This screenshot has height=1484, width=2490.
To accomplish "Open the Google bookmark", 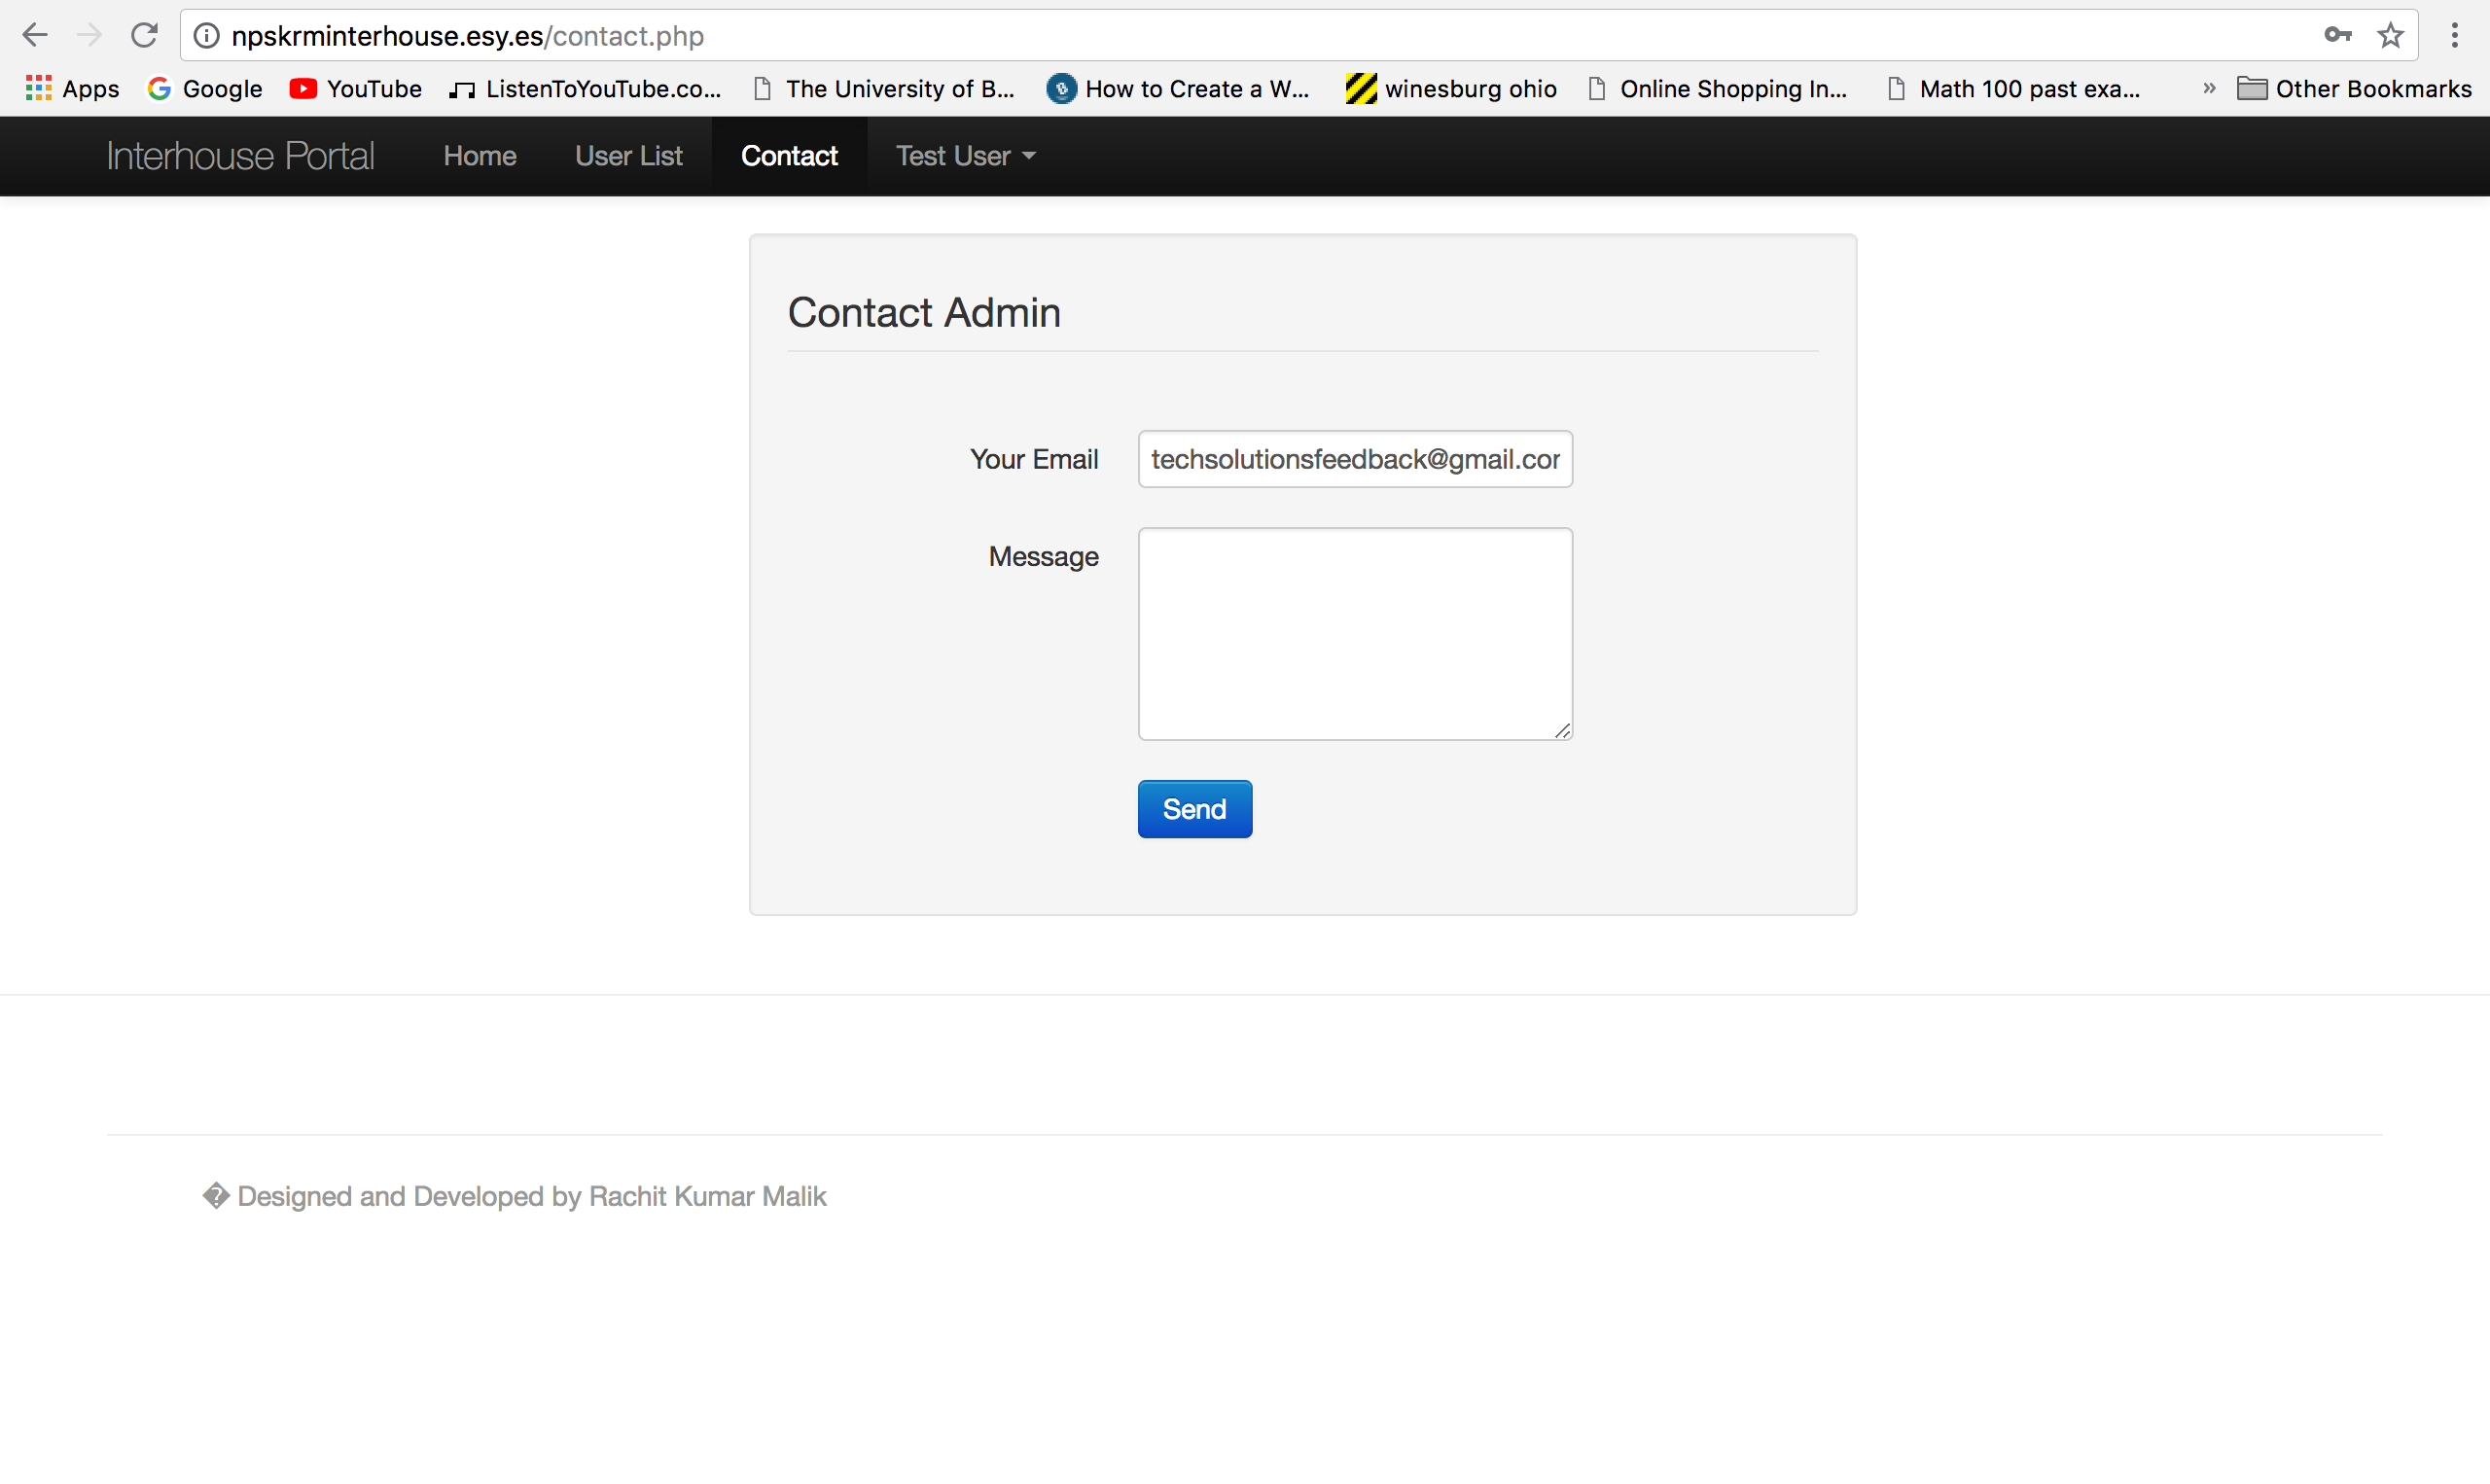I will (x=205, y=89).
